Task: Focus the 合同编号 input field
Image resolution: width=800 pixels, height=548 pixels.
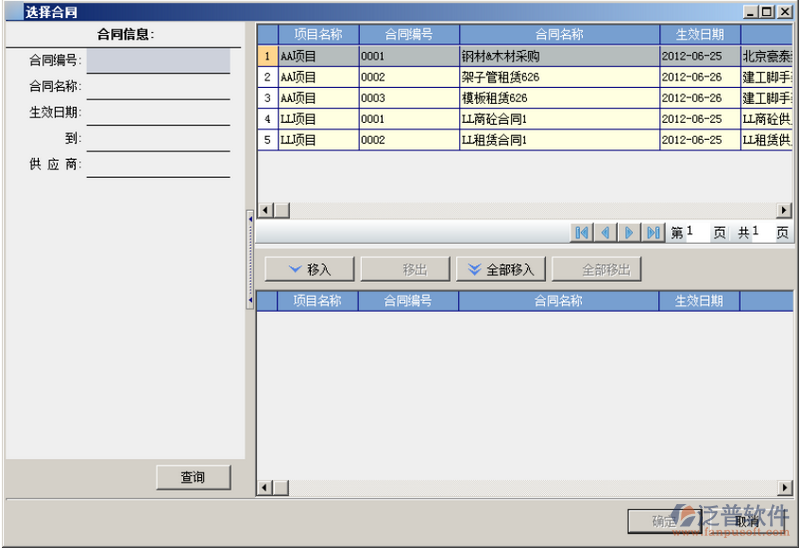Action: coord(158,61)
